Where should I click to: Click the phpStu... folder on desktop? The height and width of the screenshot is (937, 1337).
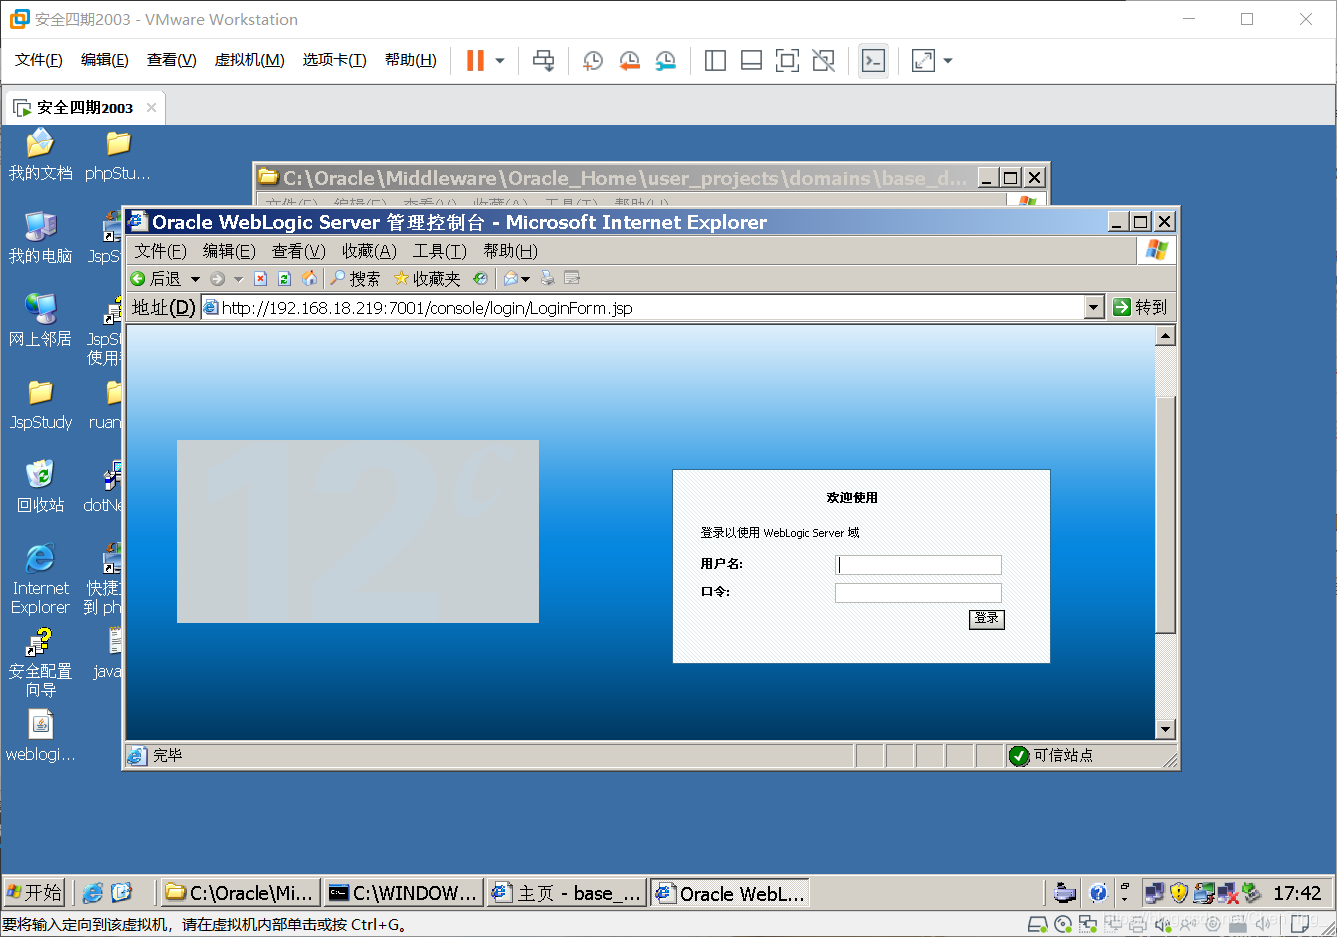tap(118, 156)
